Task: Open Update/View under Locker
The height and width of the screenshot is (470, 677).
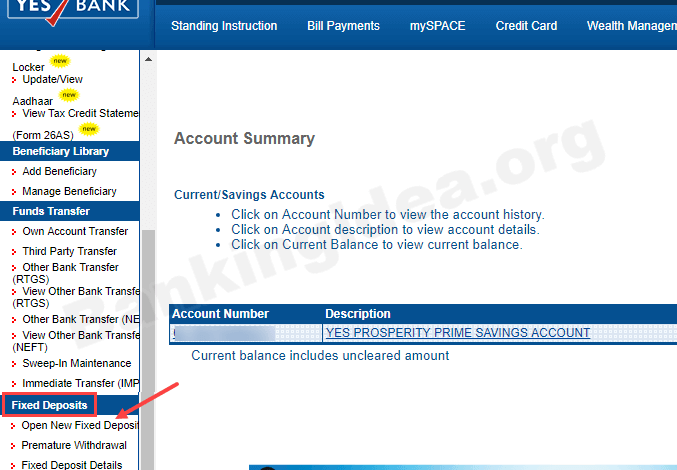Action: 52,79
